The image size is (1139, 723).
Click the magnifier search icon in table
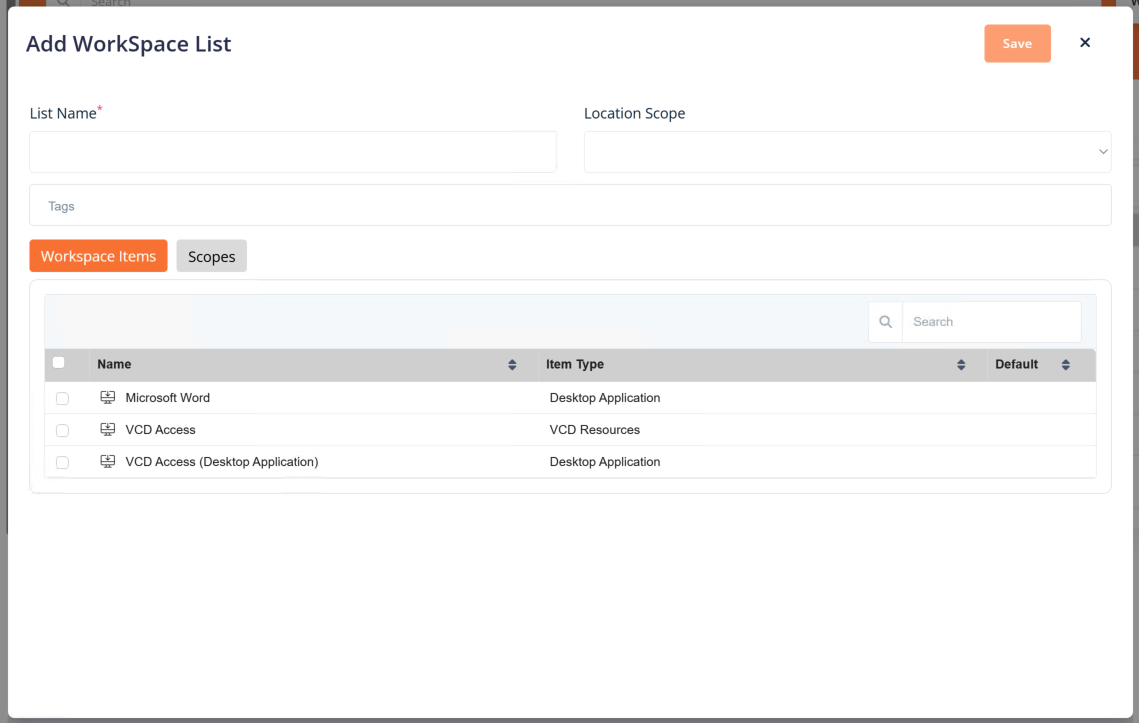click(885, 322)
